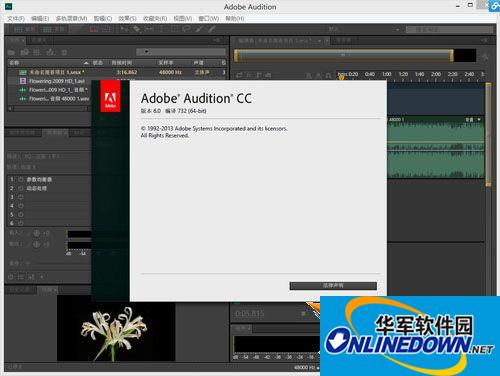Select the Slip tool in toolbar
Screen dimensions: 500x376
(149, 29)
